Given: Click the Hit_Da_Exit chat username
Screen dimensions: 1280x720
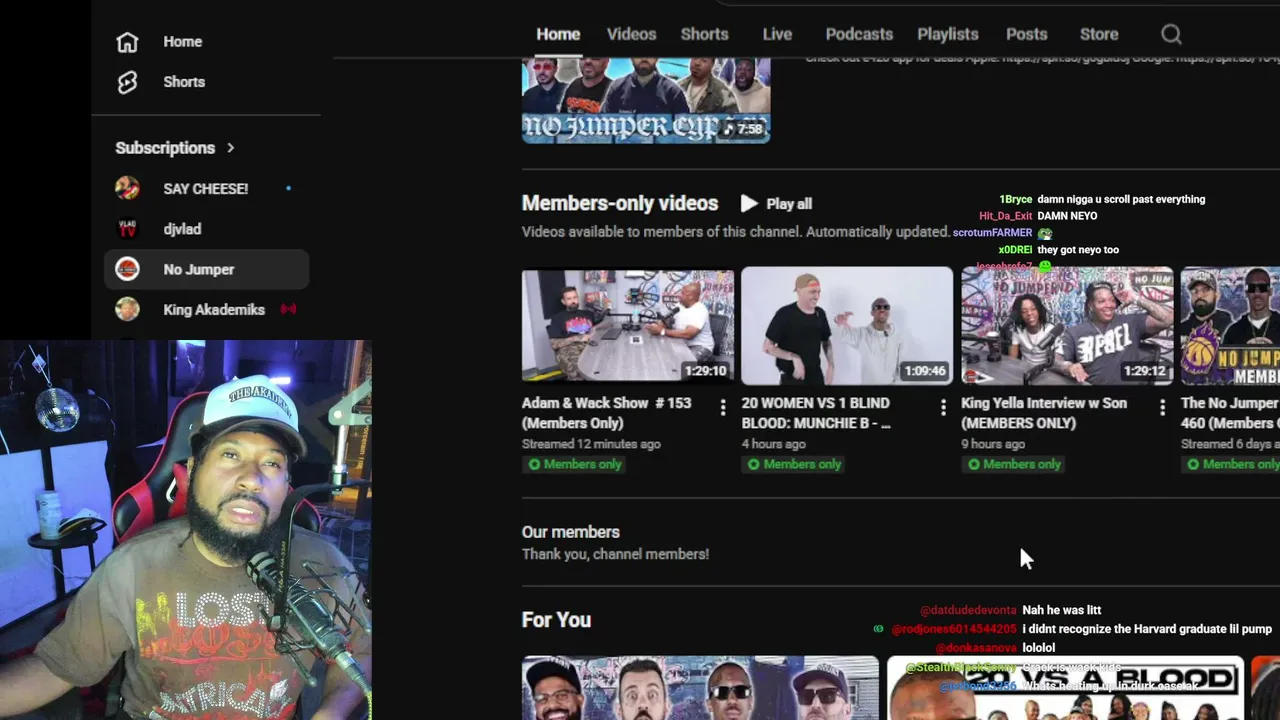Looking at the screenshot, I should click(1005, 216).
